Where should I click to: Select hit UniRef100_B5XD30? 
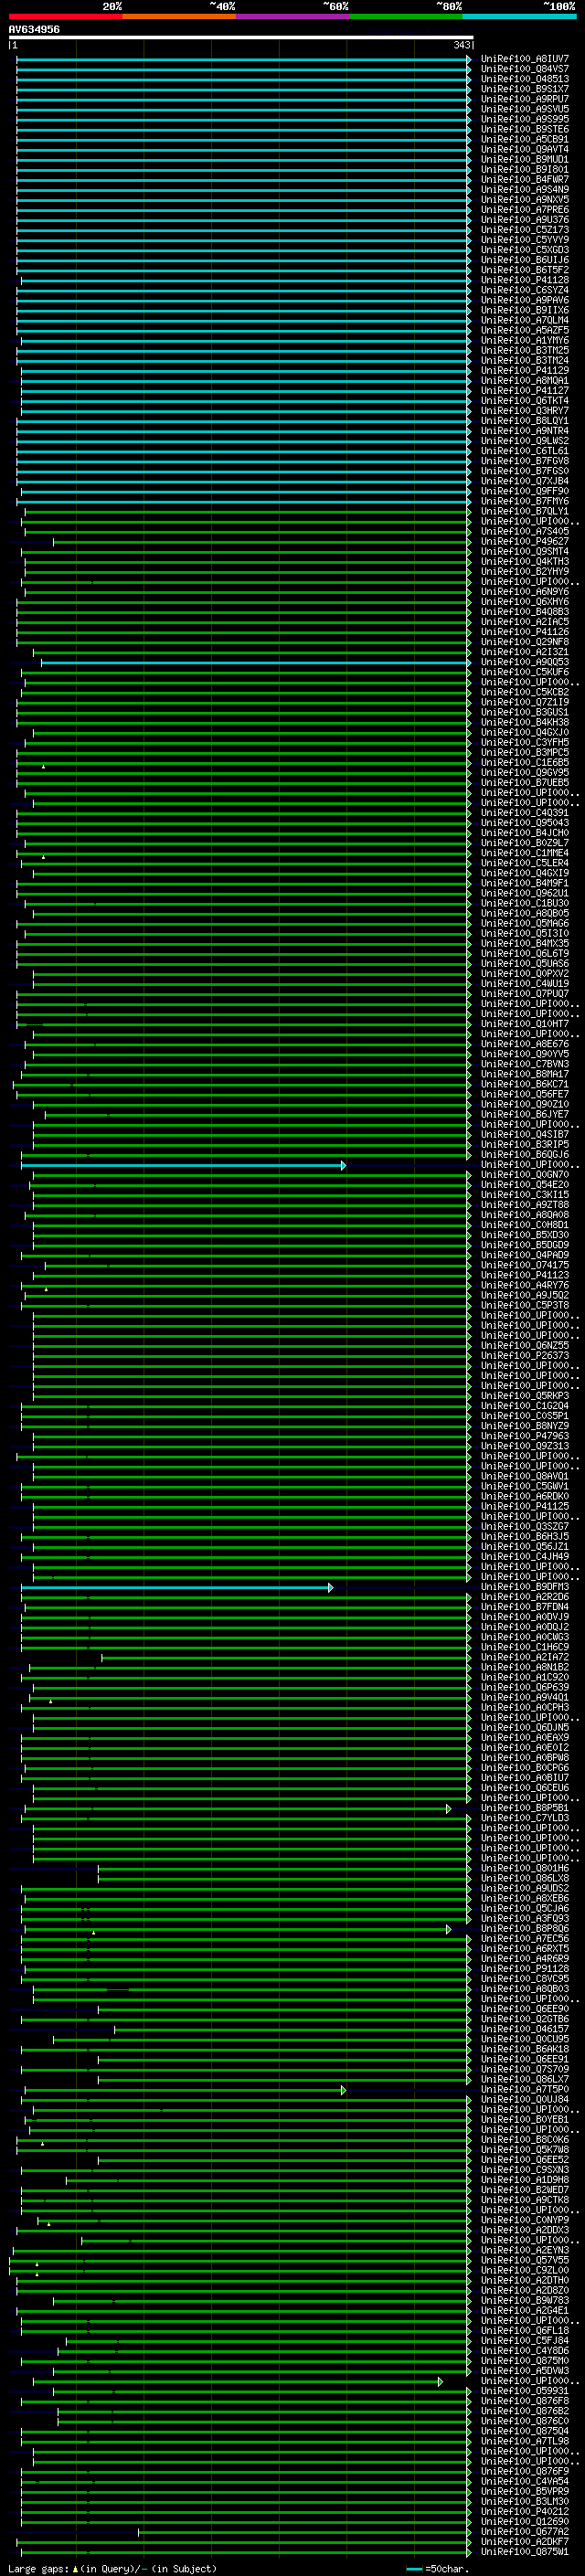click(x=525, y=1235)
